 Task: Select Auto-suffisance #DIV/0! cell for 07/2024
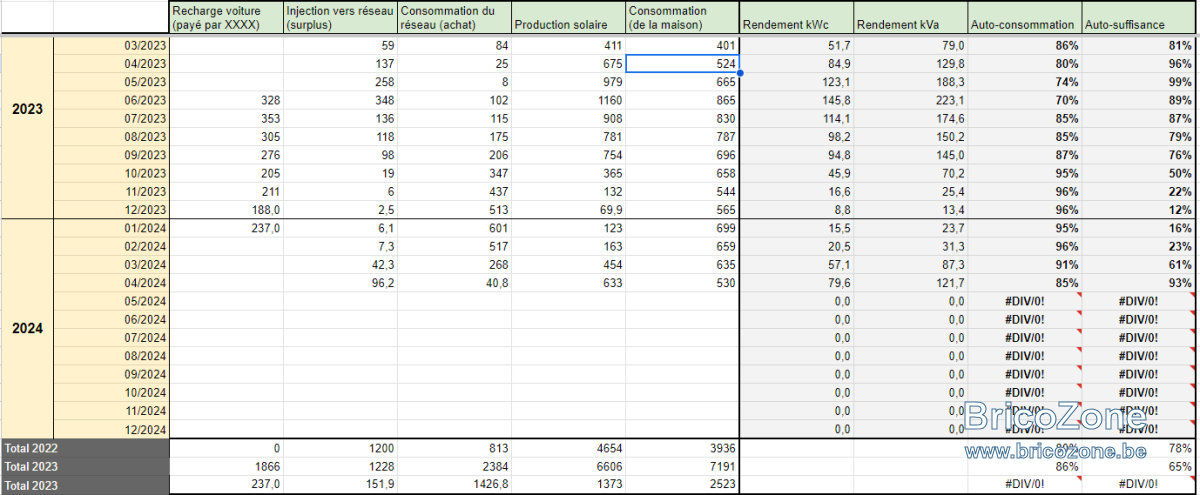(1139, 337)
